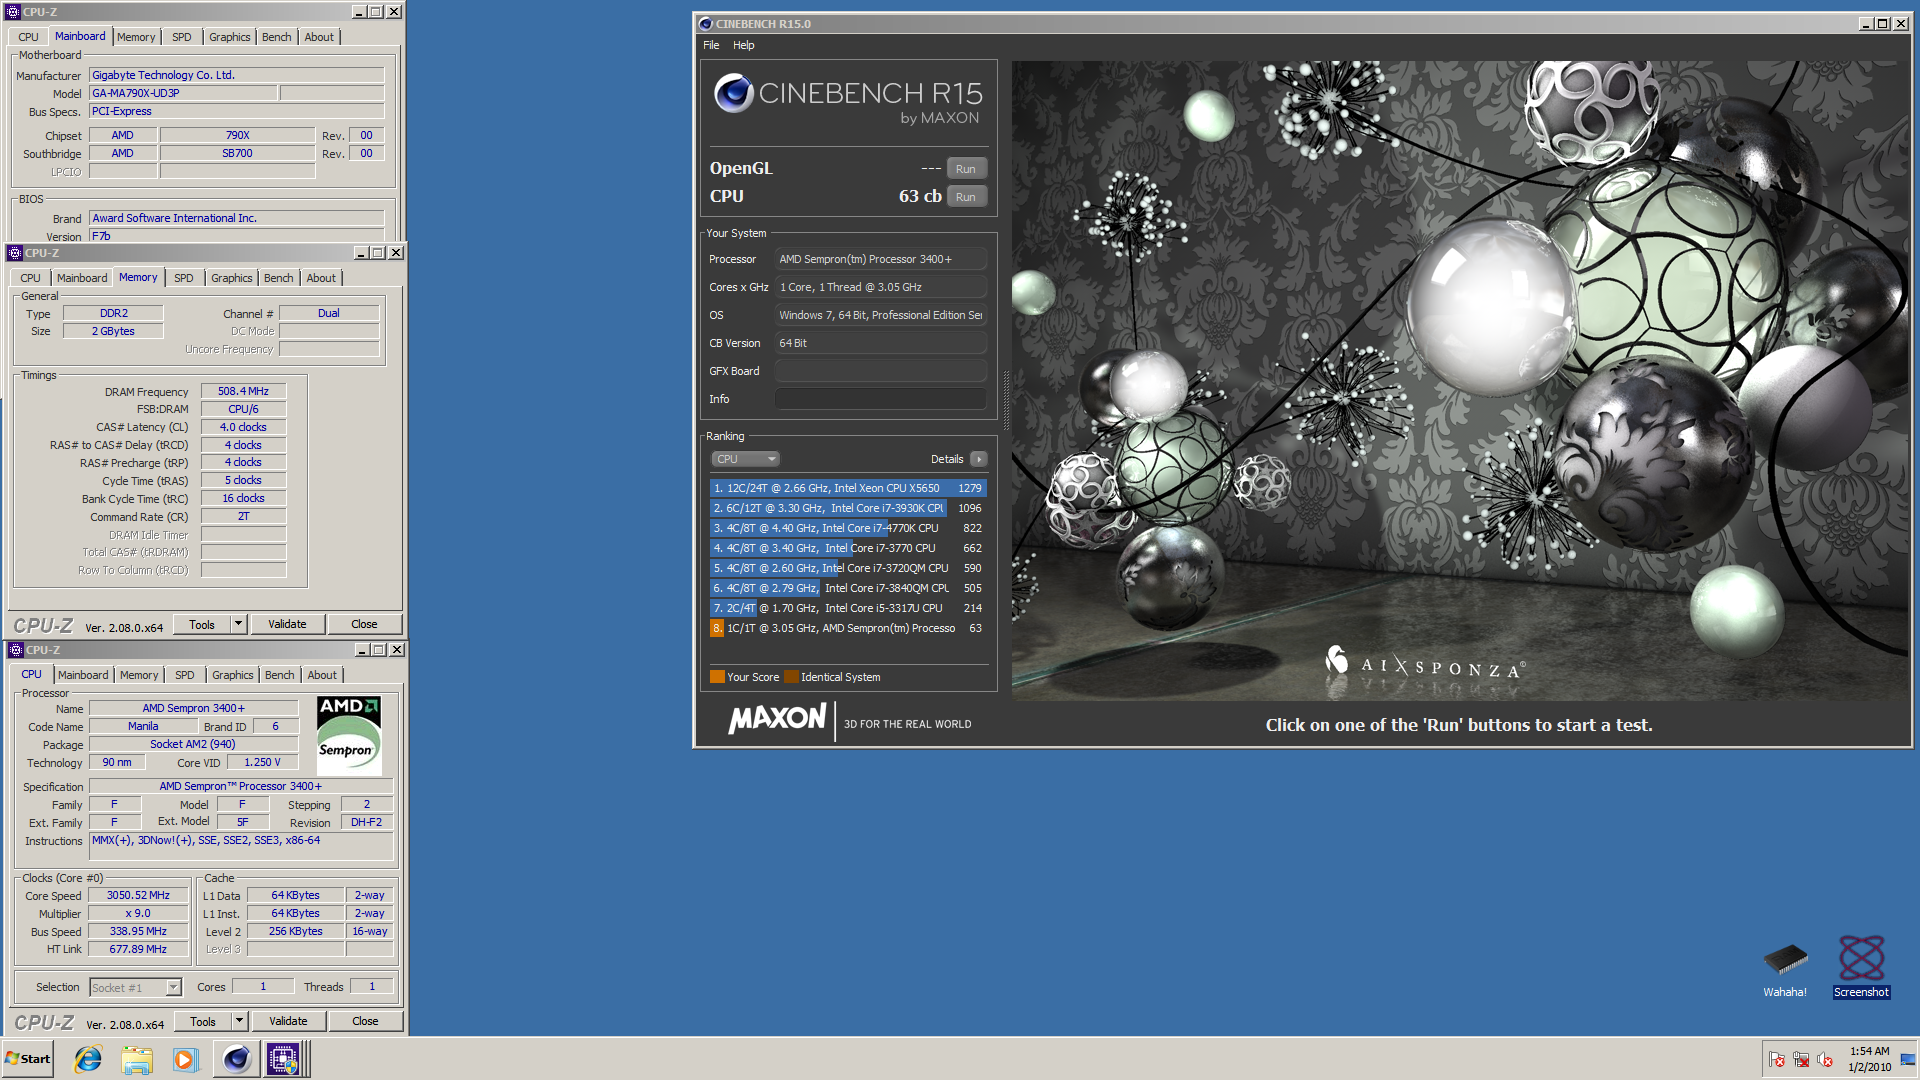Switch to Mainboard tab in bottom CPU-Z window
Screen dimensions: 1920x1080
83,675
